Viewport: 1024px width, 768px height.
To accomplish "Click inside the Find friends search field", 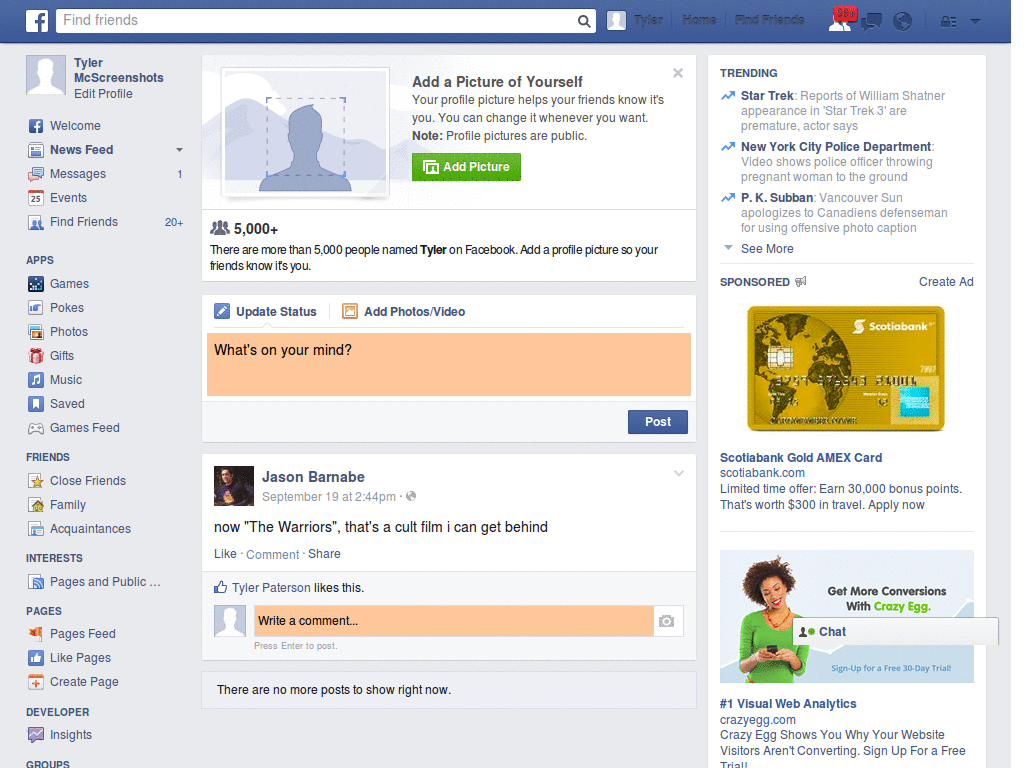I will [x=317, y=21].
